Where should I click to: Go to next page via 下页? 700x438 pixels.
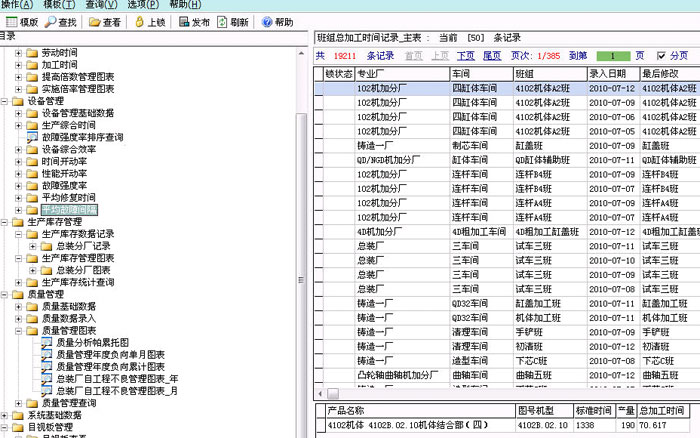pyautogui.click(x=466, y=56)
